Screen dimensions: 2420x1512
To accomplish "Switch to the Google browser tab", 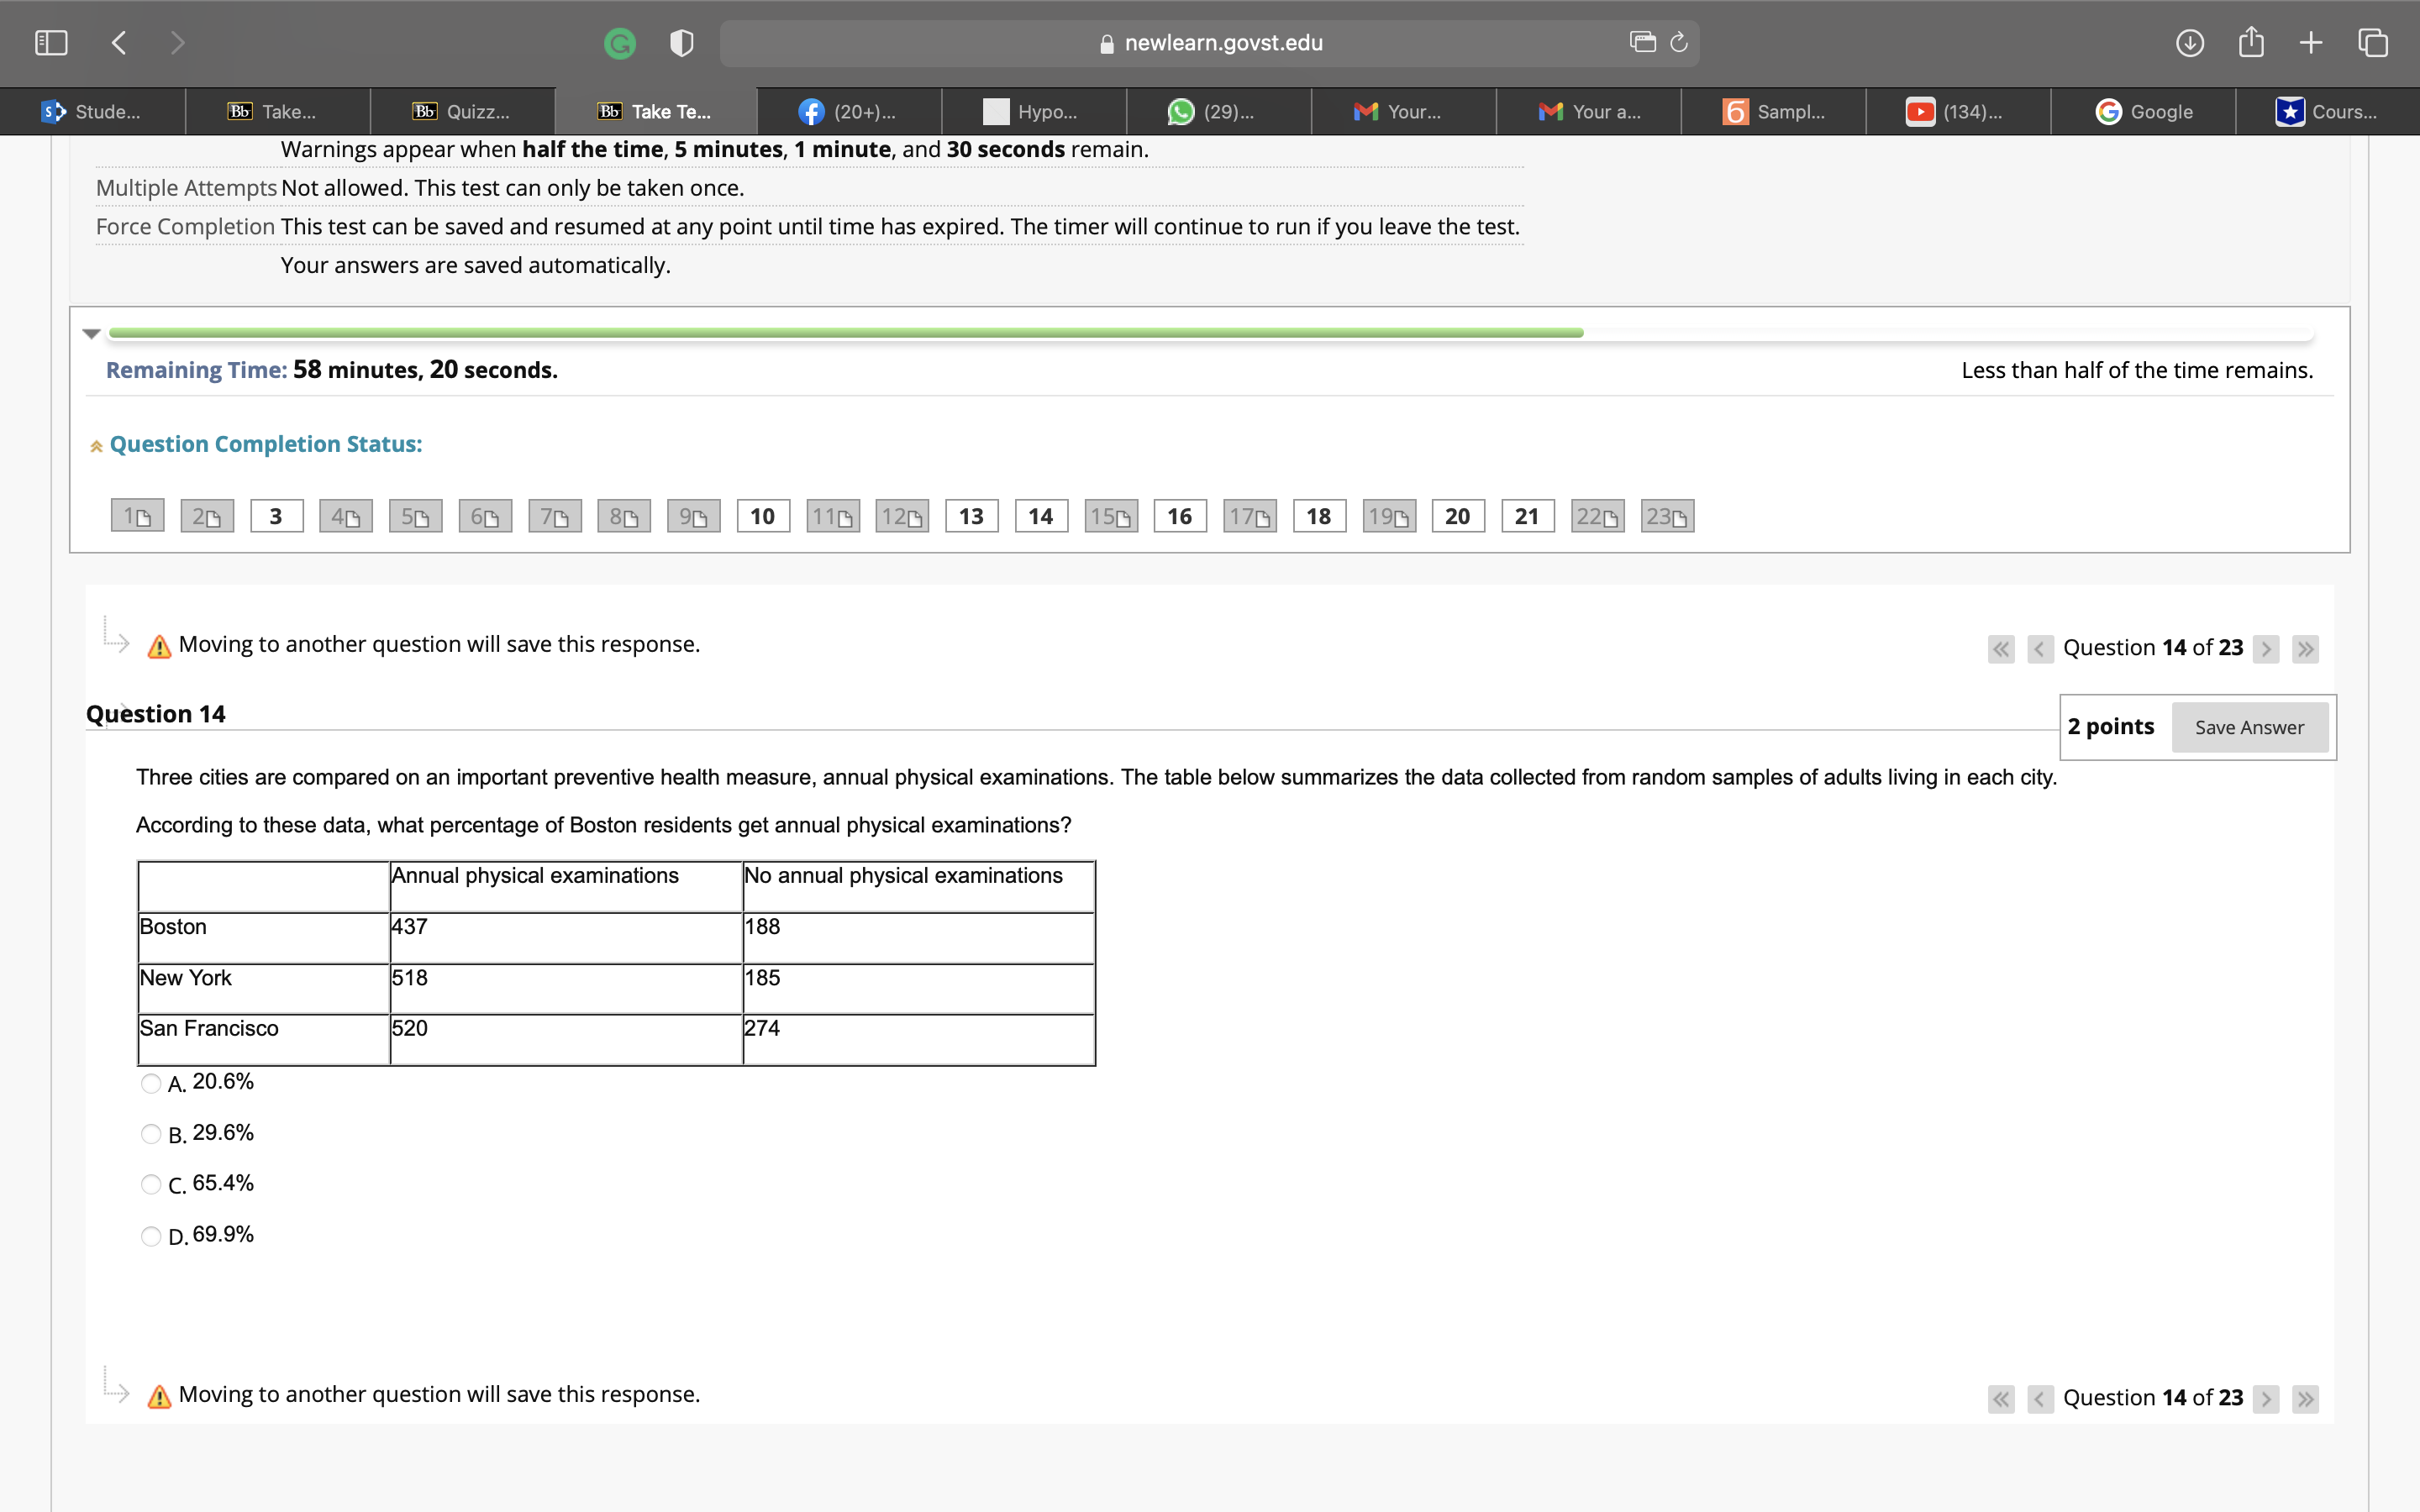I will click(2143, 112).
